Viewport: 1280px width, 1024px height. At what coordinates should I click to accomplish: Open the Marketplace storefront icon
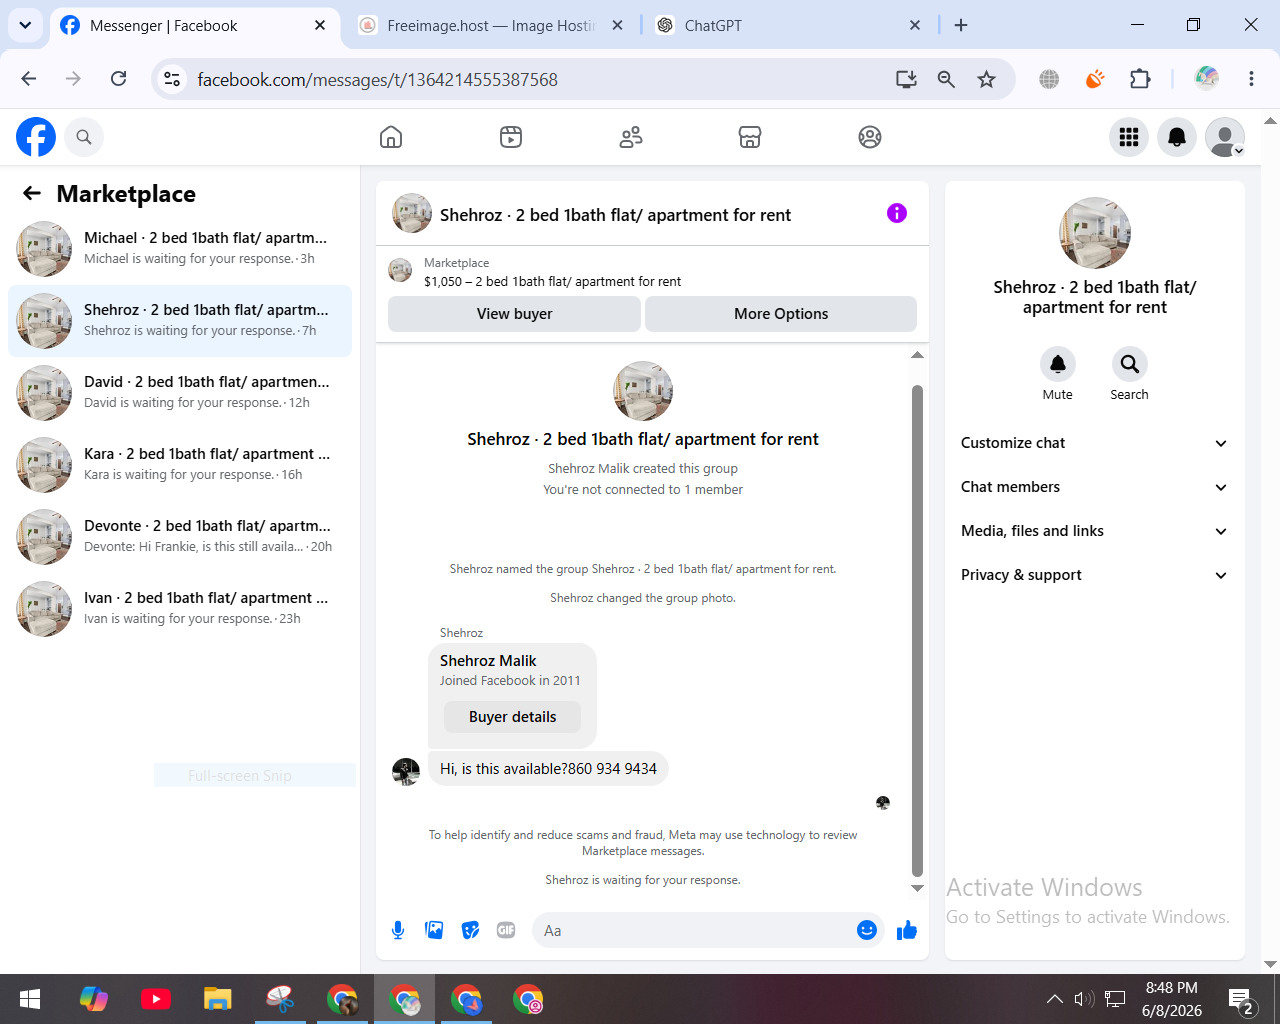[x=750, y=137]
